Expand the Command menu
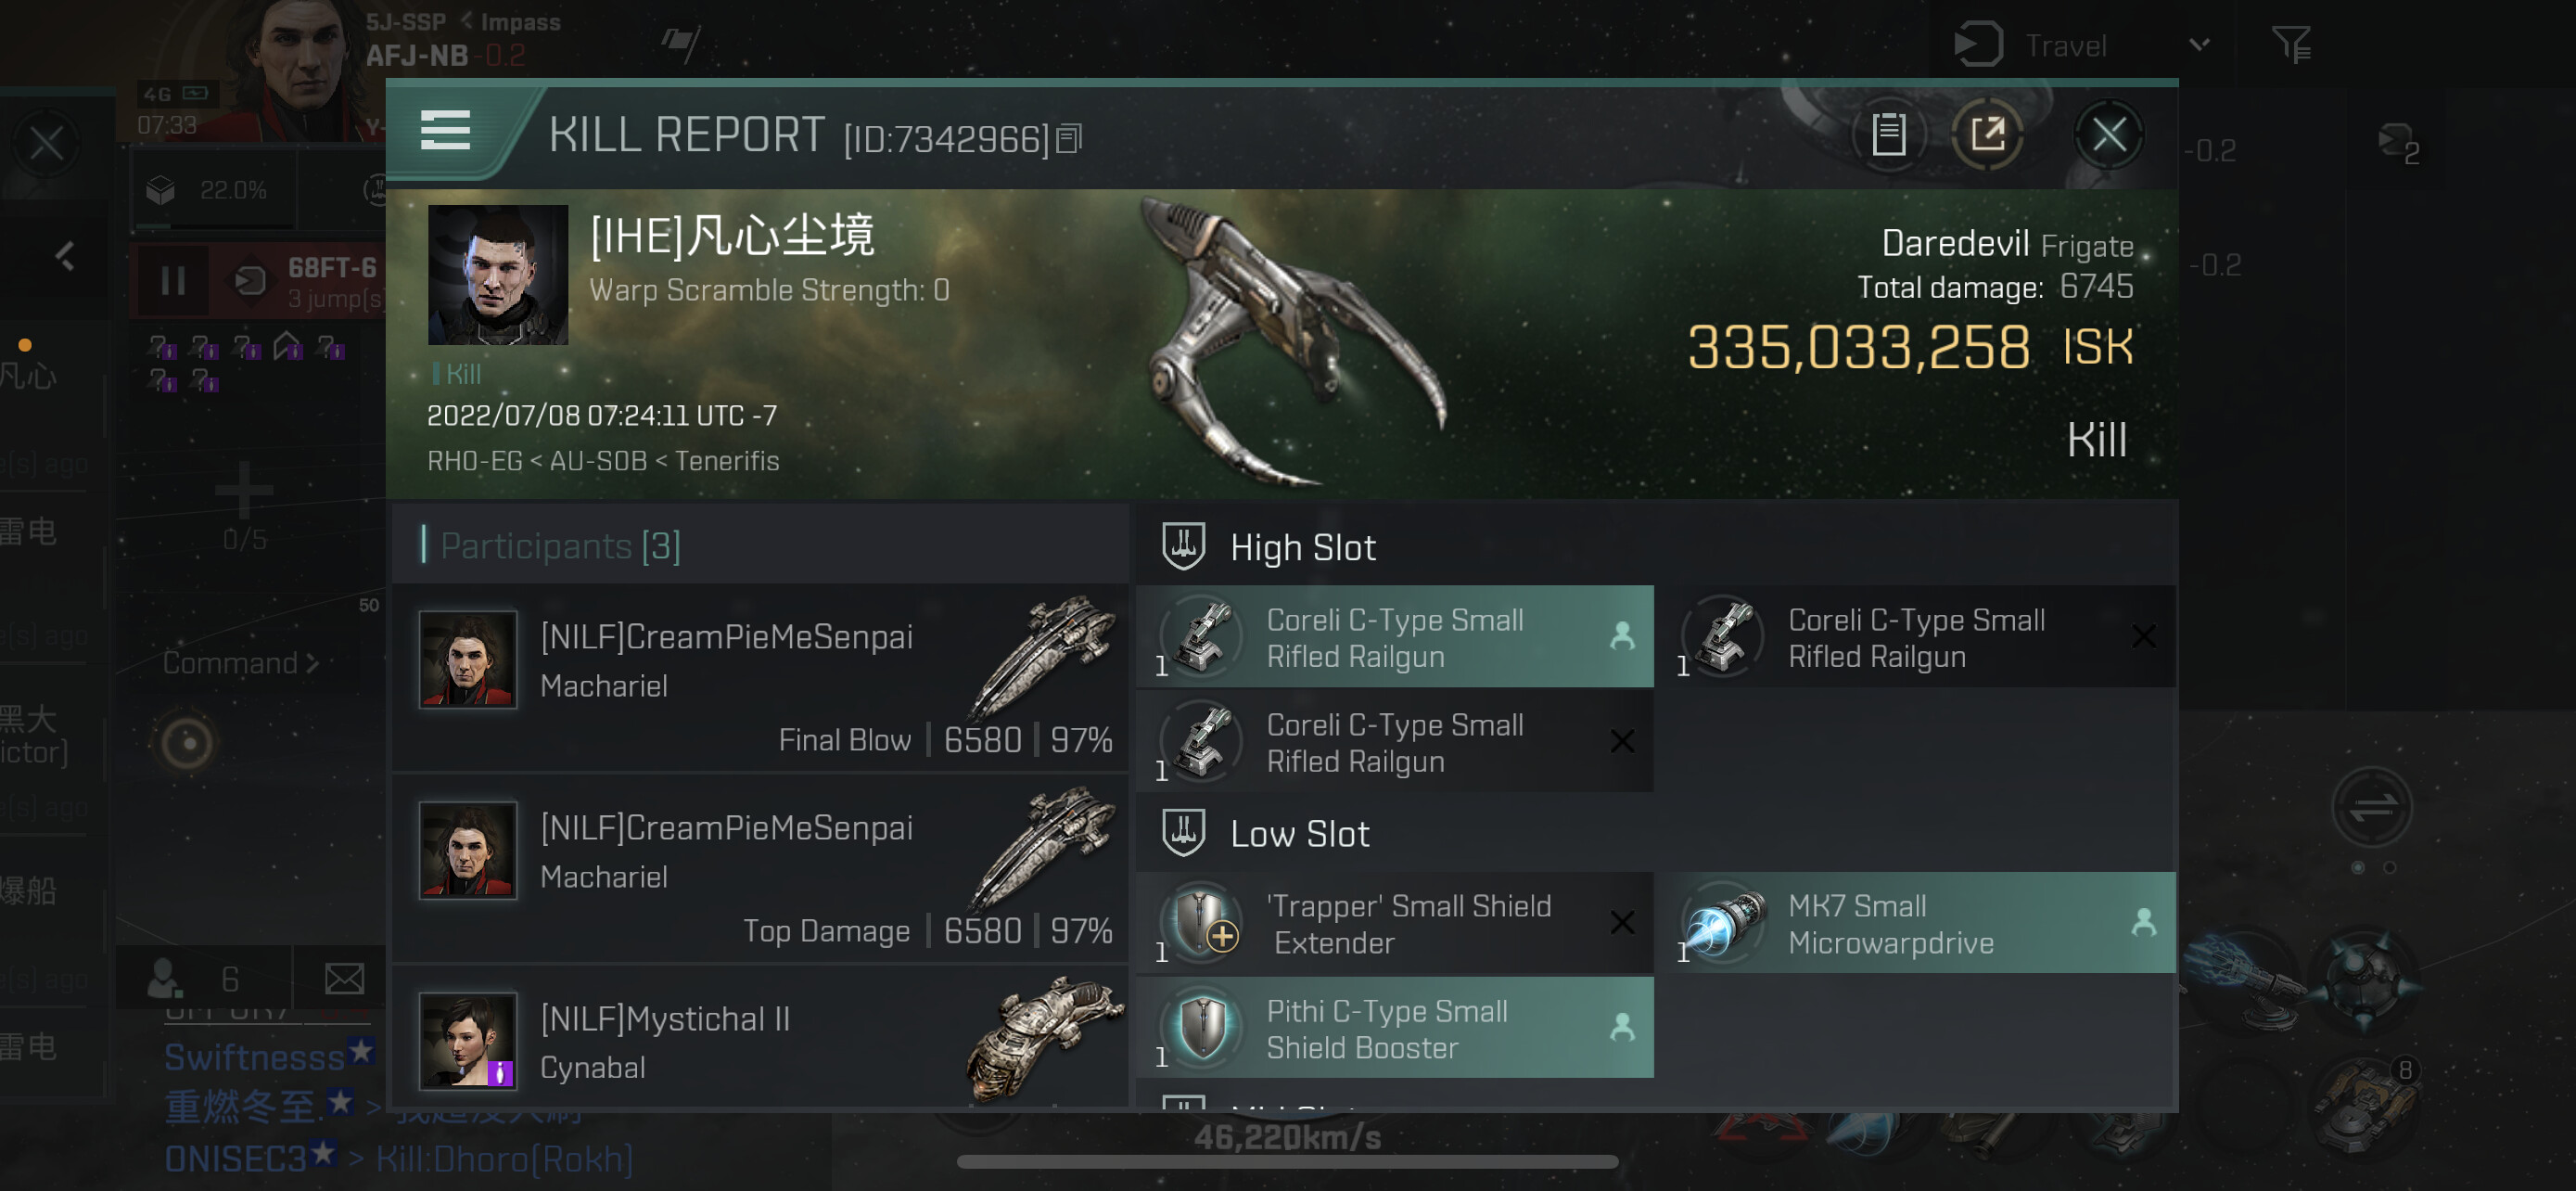The width and height of the screenshot is (2576, 1191). [x=240, y=663]
